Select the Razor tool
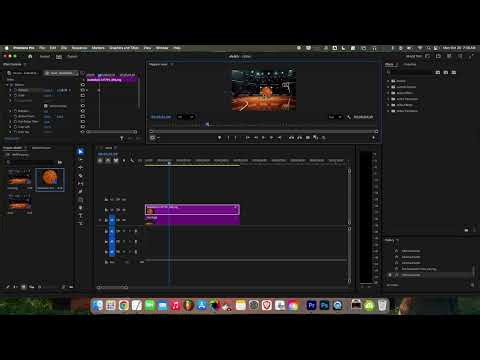The image size is (480, 360). [x=80, y=176]
